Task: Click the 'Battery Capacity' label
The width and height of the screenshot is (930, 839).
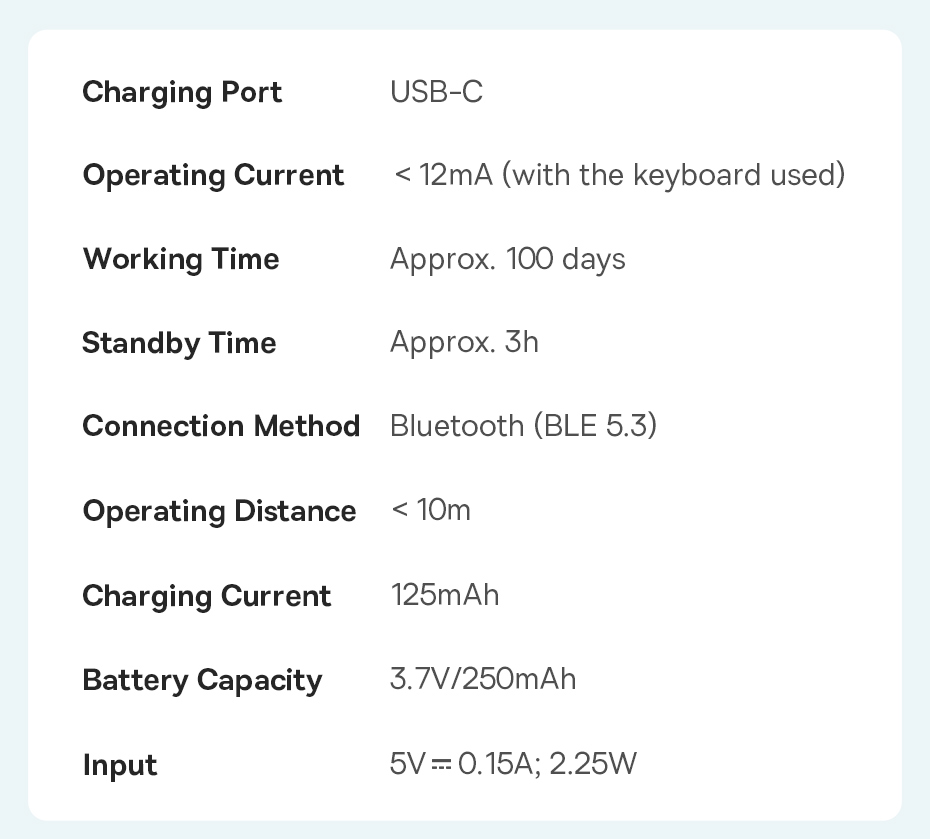Action: 202,680
